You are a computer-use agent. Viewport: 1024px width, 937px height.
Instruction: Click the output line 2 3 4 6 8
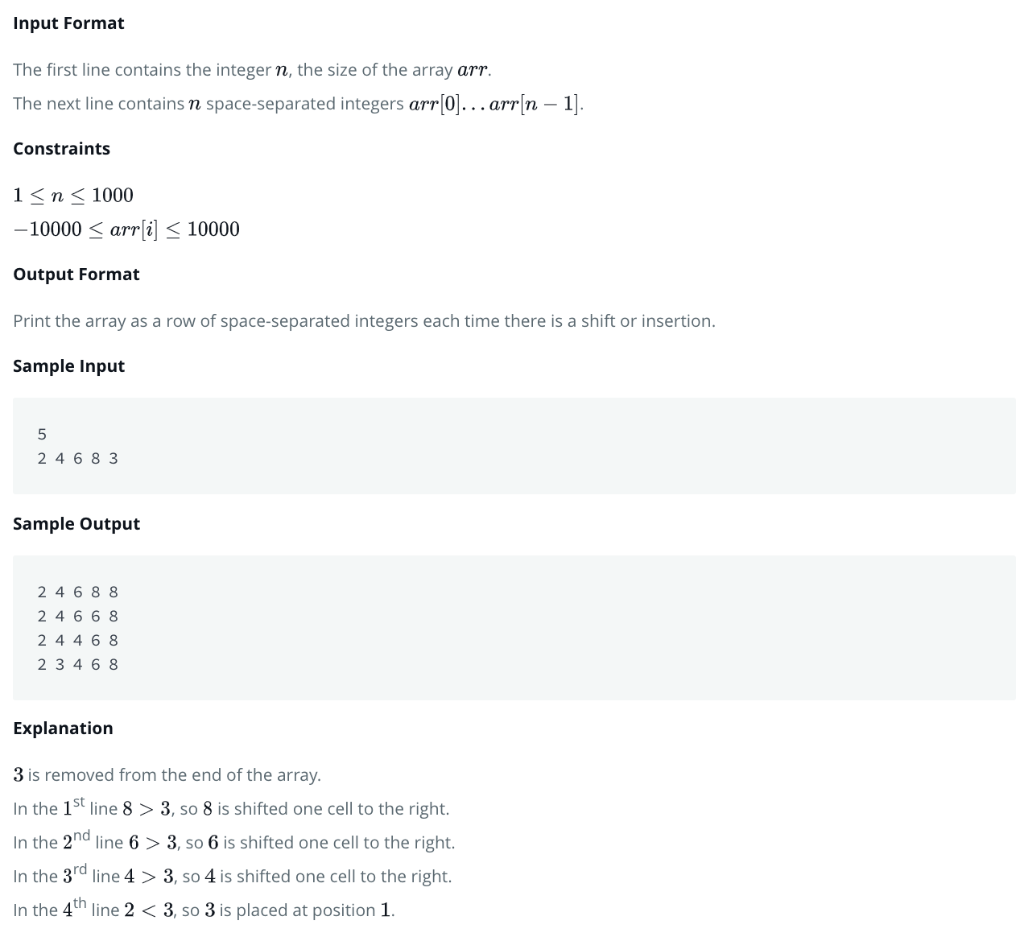[78, 665]
